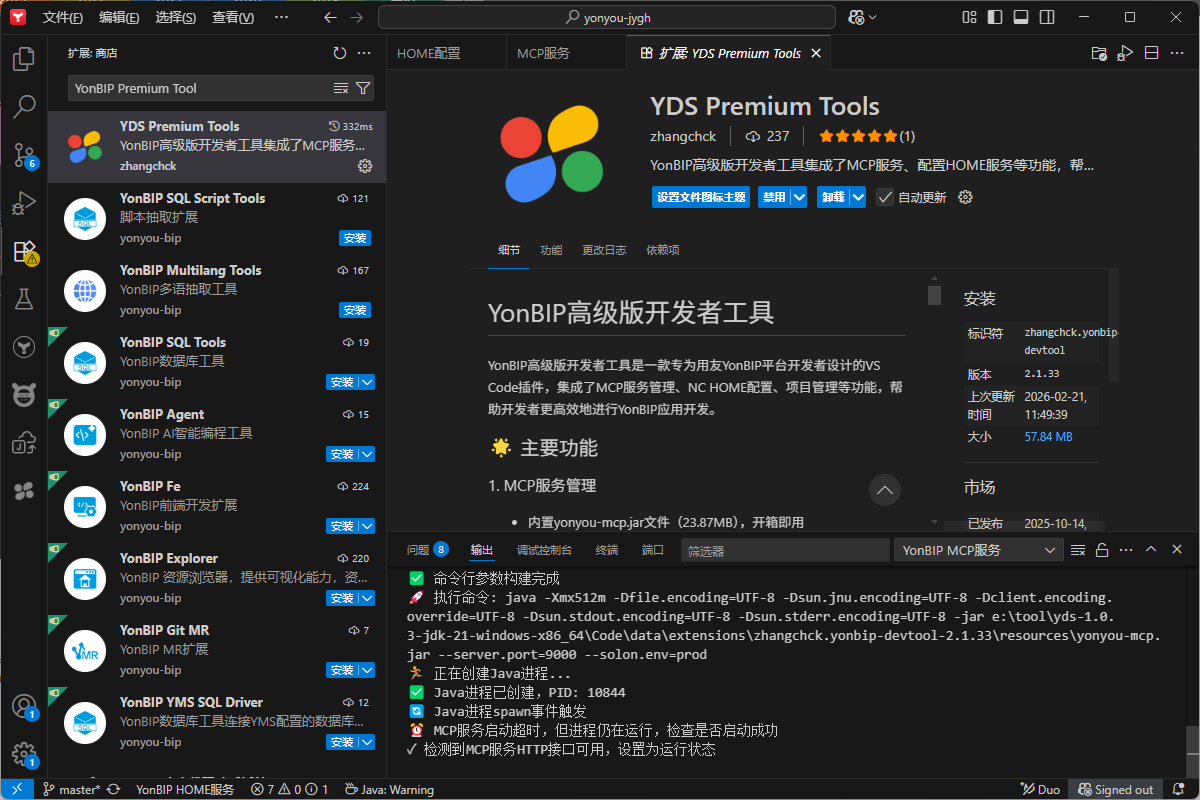Toggle the primary side bar layout icon

point(993,17)
